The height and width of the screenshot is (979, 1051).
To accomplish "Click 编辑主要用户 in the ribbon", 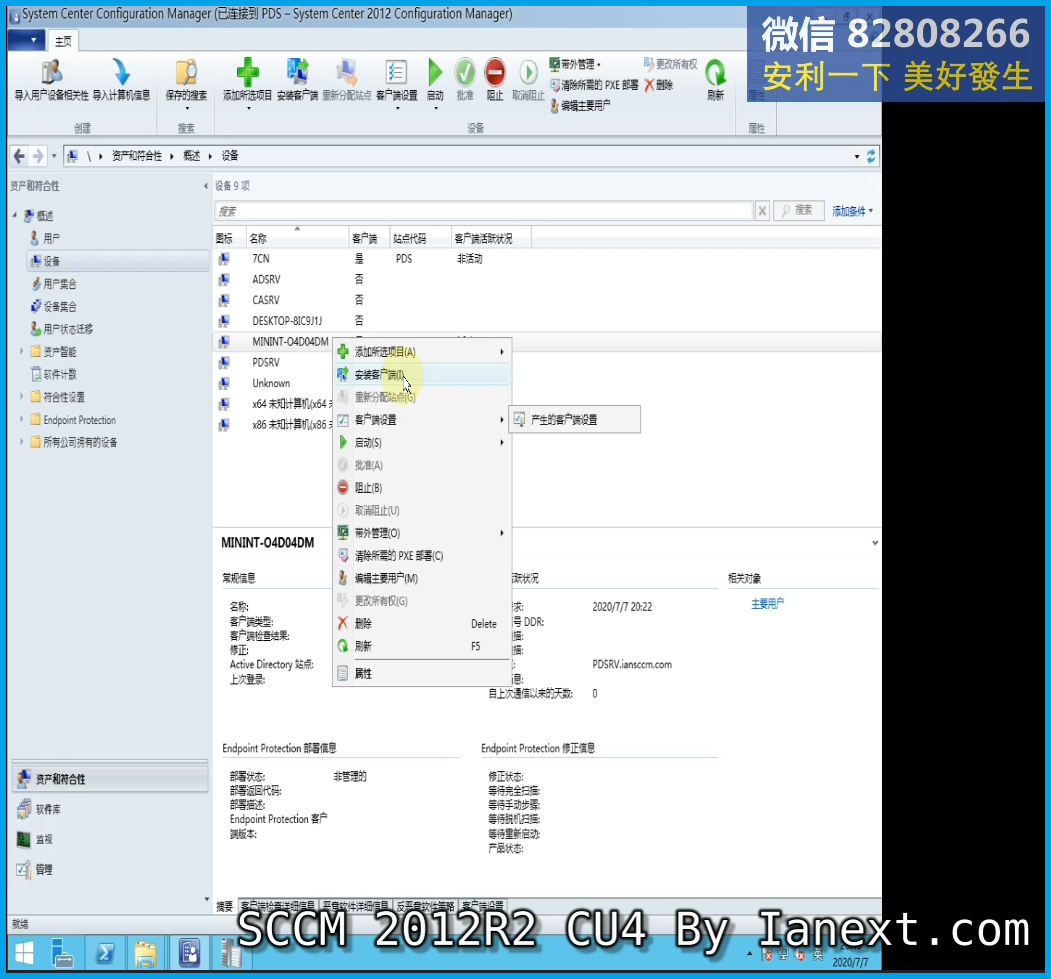I will coord(580,105).
